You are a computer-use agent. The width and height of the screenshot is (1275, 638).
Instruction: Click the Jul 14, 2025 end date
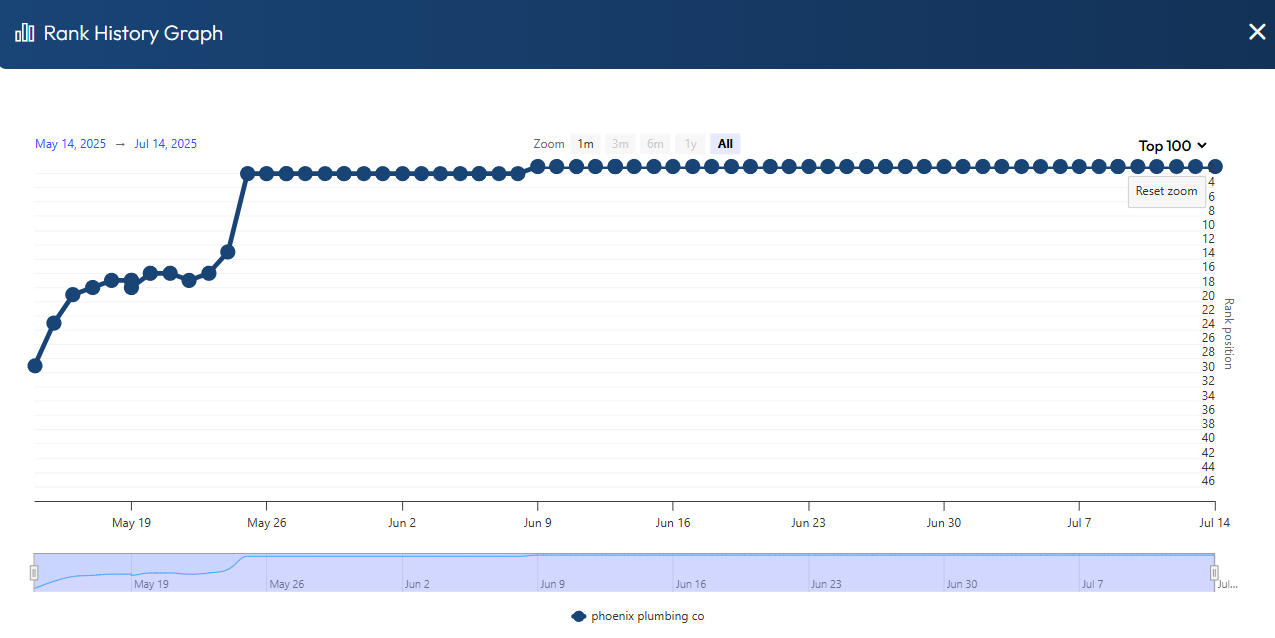pos(165,144)
